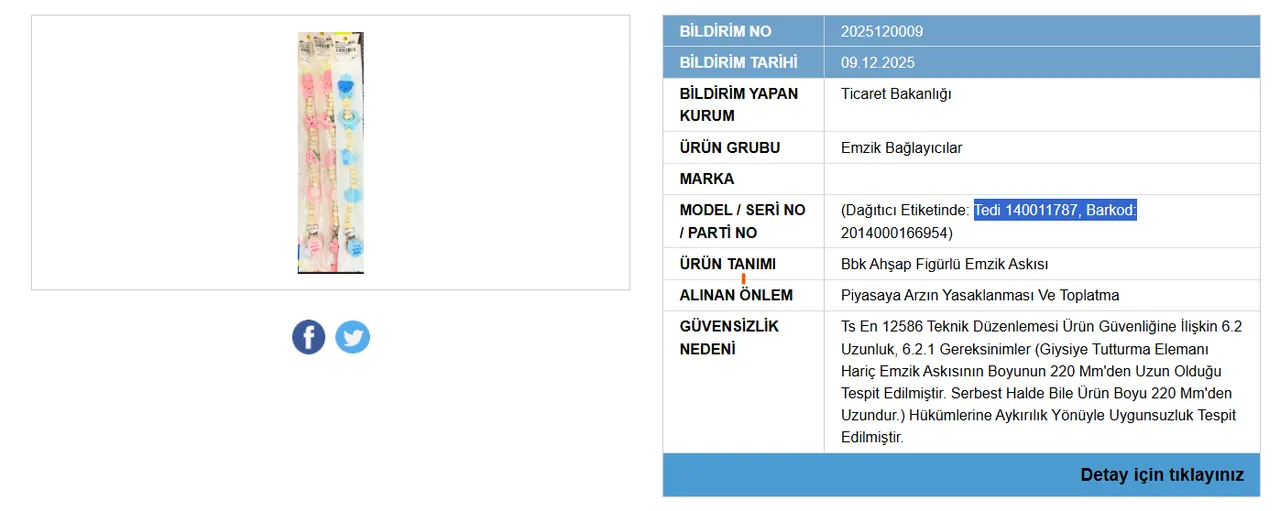1280x511 pixels.
Task: Click the "Emzik Bağlayıcılar" product group value
Action: (x=901, y=148)
